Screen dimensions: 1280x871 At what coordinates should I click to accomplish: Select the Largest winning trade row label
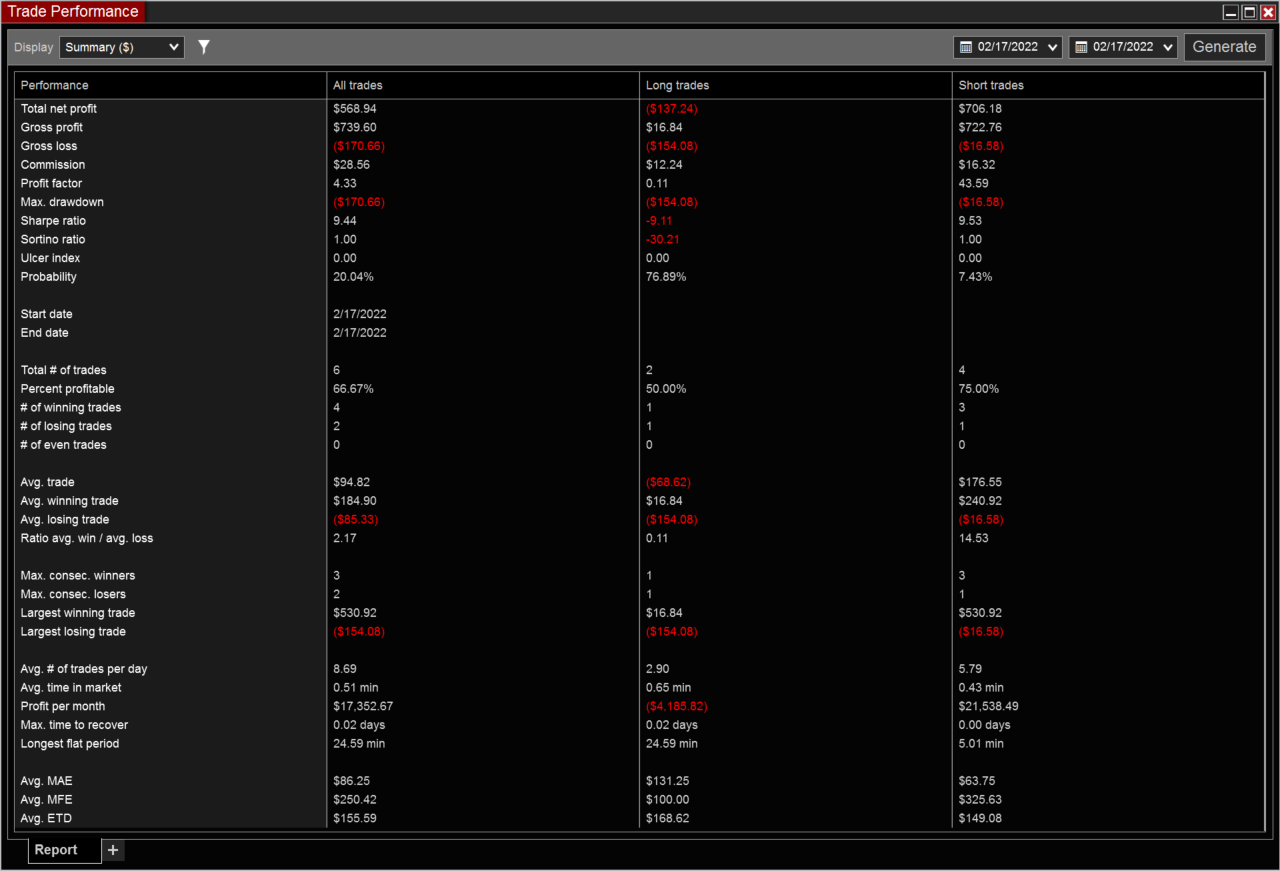tap(78, 613)
